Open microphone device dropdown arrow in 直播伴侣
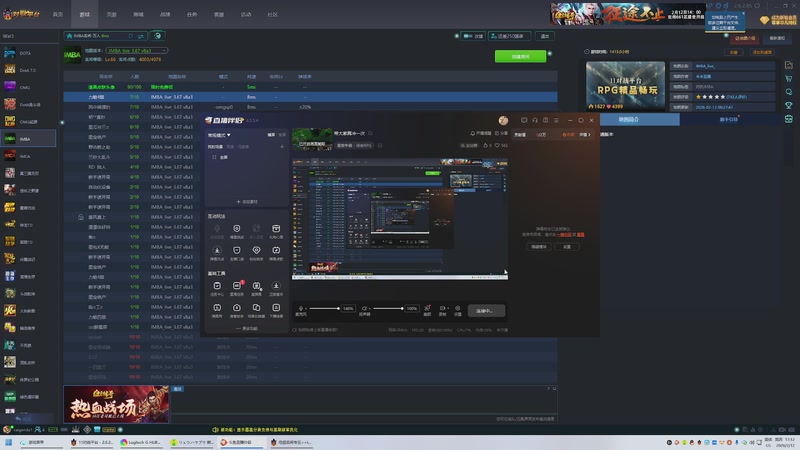Viewport: 800px width, 450px height. [x=305, y=308]
